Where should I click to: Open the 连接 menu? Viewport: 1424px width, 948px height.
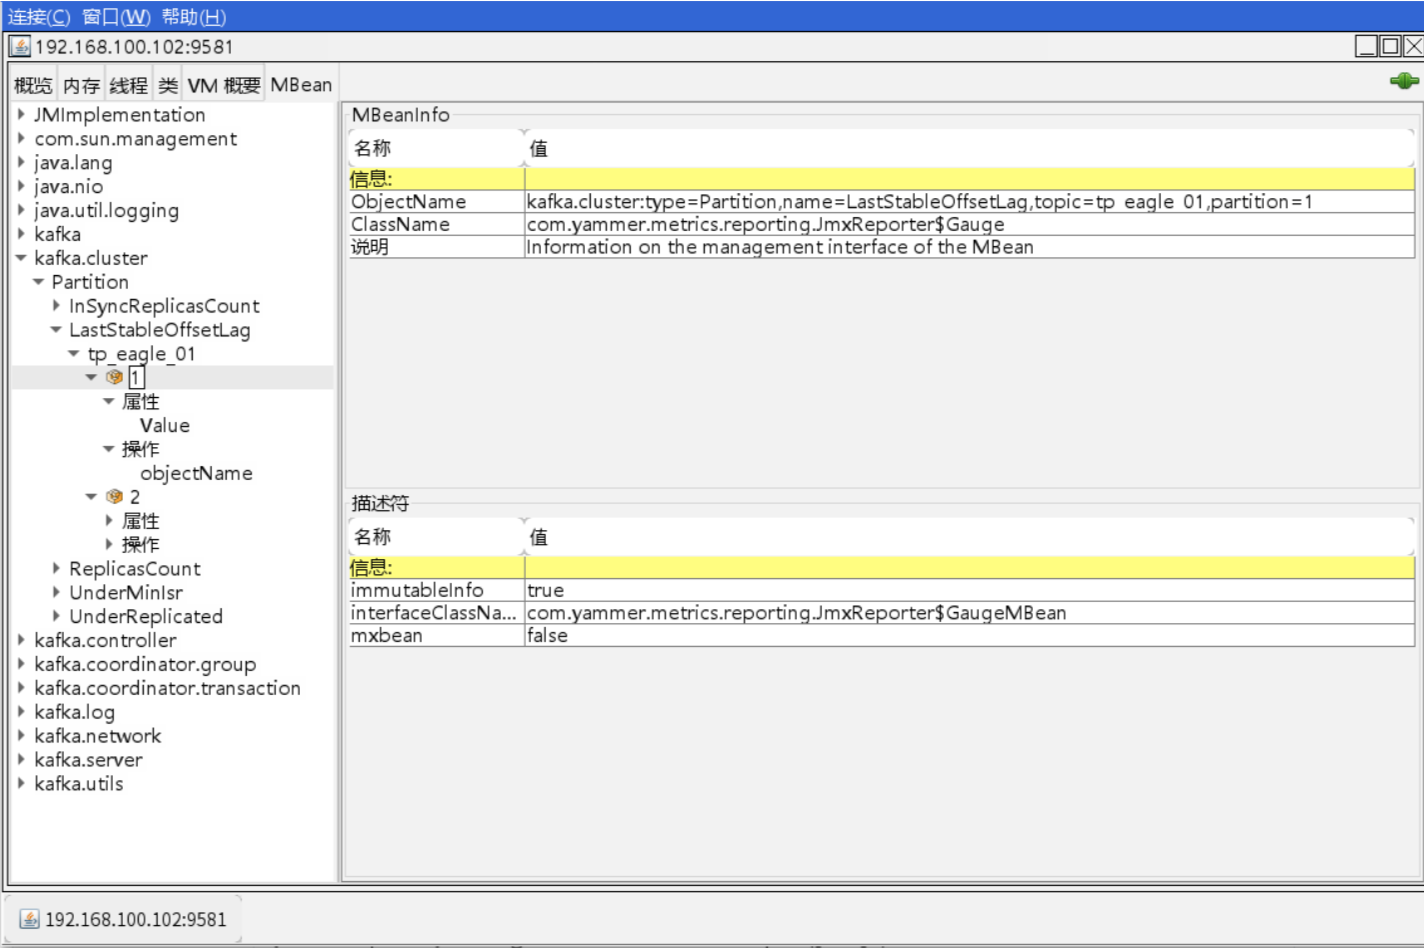click(39, 17)
